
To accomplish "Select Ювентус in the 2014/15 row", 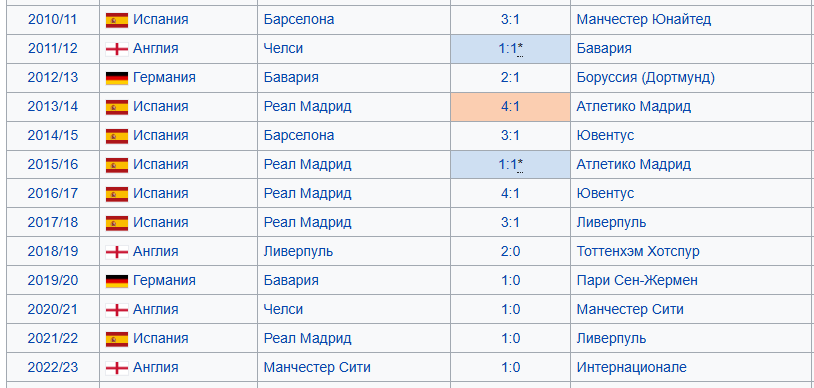I will 605,136.
